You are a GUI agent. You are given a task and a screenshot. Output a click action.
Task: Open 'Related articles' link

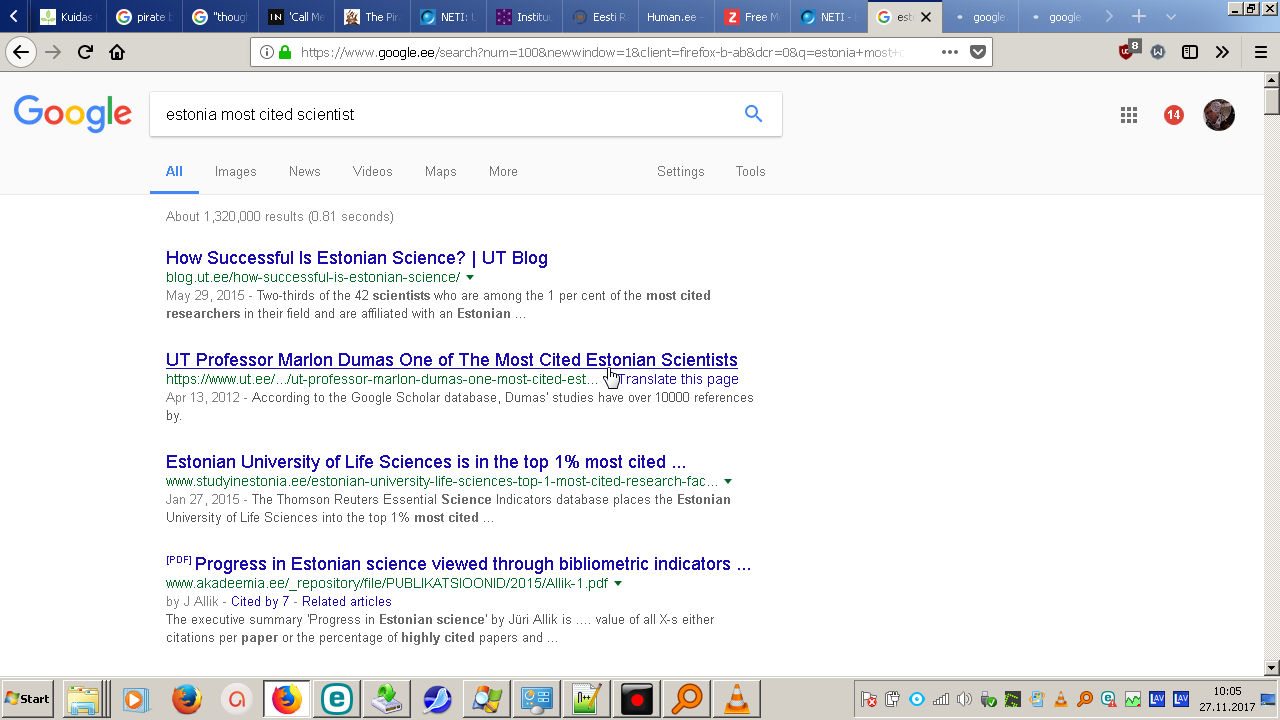click(347, 602)
